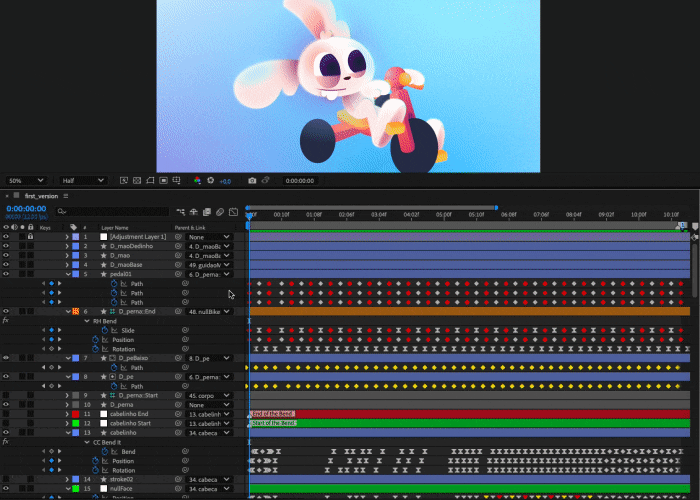Image resolution: width=700 pixels, height=500 pixels.
Task: Click the 05:00f mark on time ruler
Action: (443, 215)
